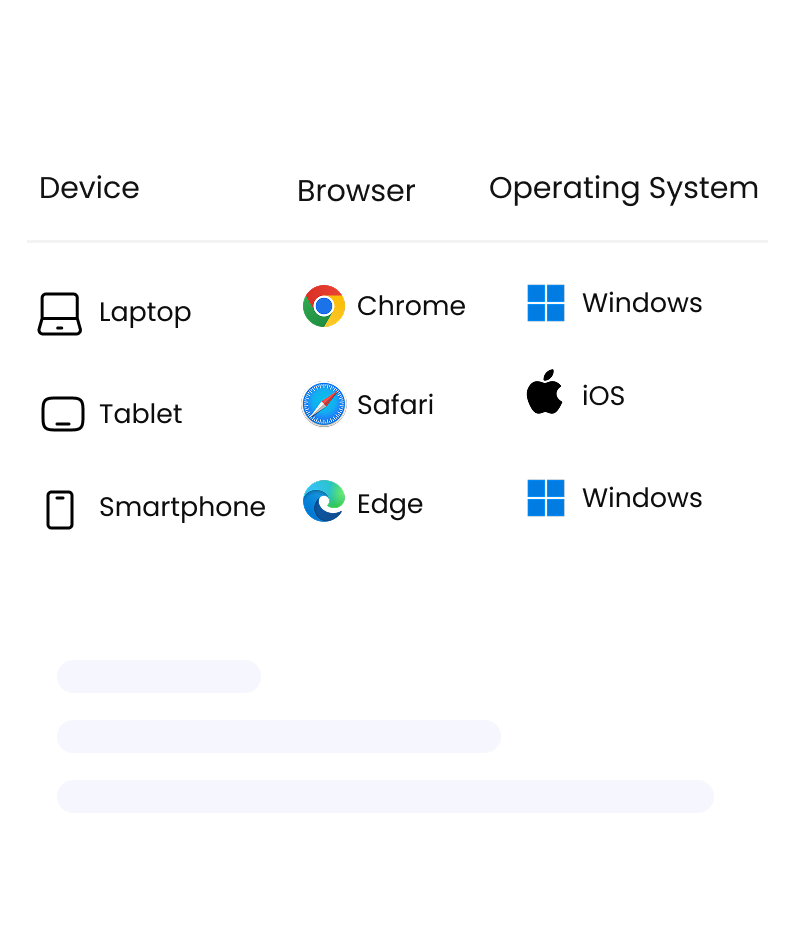This screenshot has width=792, height=927.
Task: Click the medium-length placeholder bar
Action: pos(279,736)
